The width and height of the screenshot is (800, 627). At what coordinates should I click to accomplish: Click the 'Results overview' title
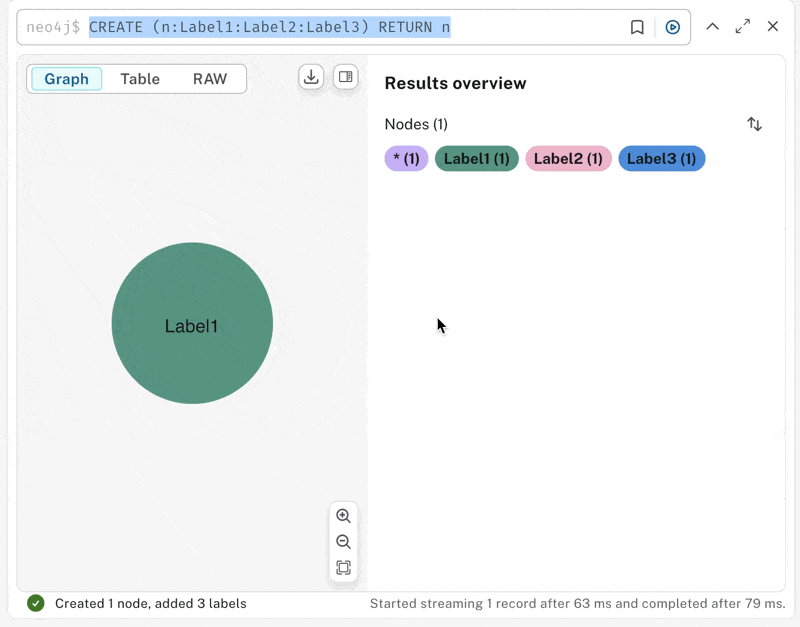point(455,83)
